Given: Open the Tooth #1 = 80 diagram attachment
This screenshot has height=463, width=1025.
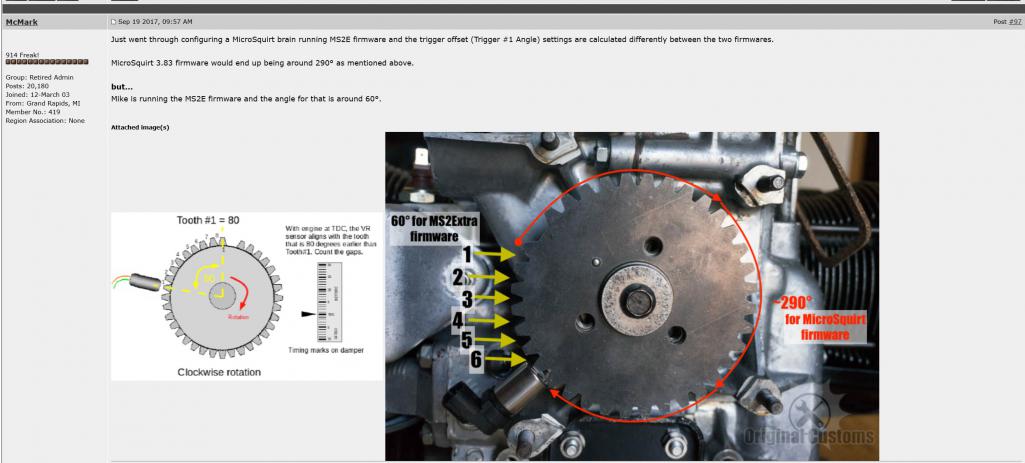Looking at the screenshot, I should (246, 296).
